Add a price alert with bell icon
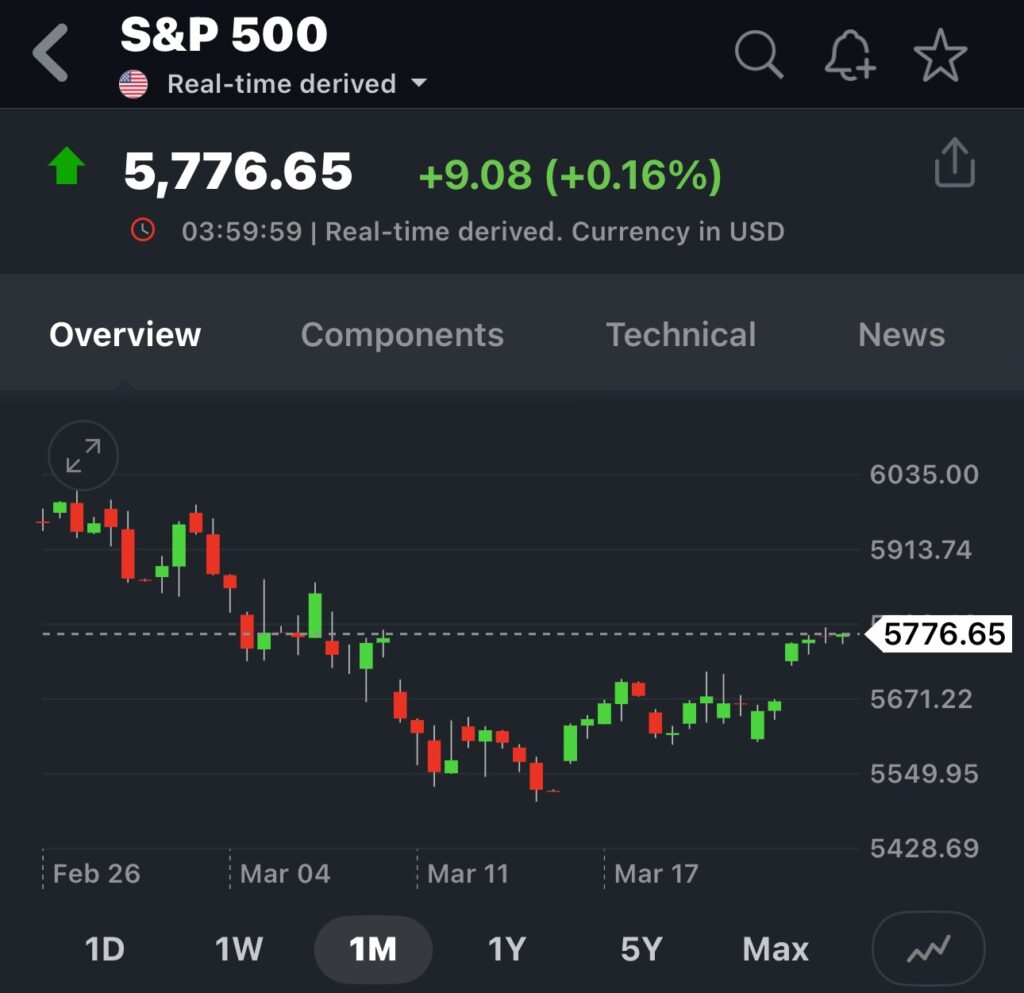Image resolution: width=1024 pixels, height=993 pixels. pos(849,54)
